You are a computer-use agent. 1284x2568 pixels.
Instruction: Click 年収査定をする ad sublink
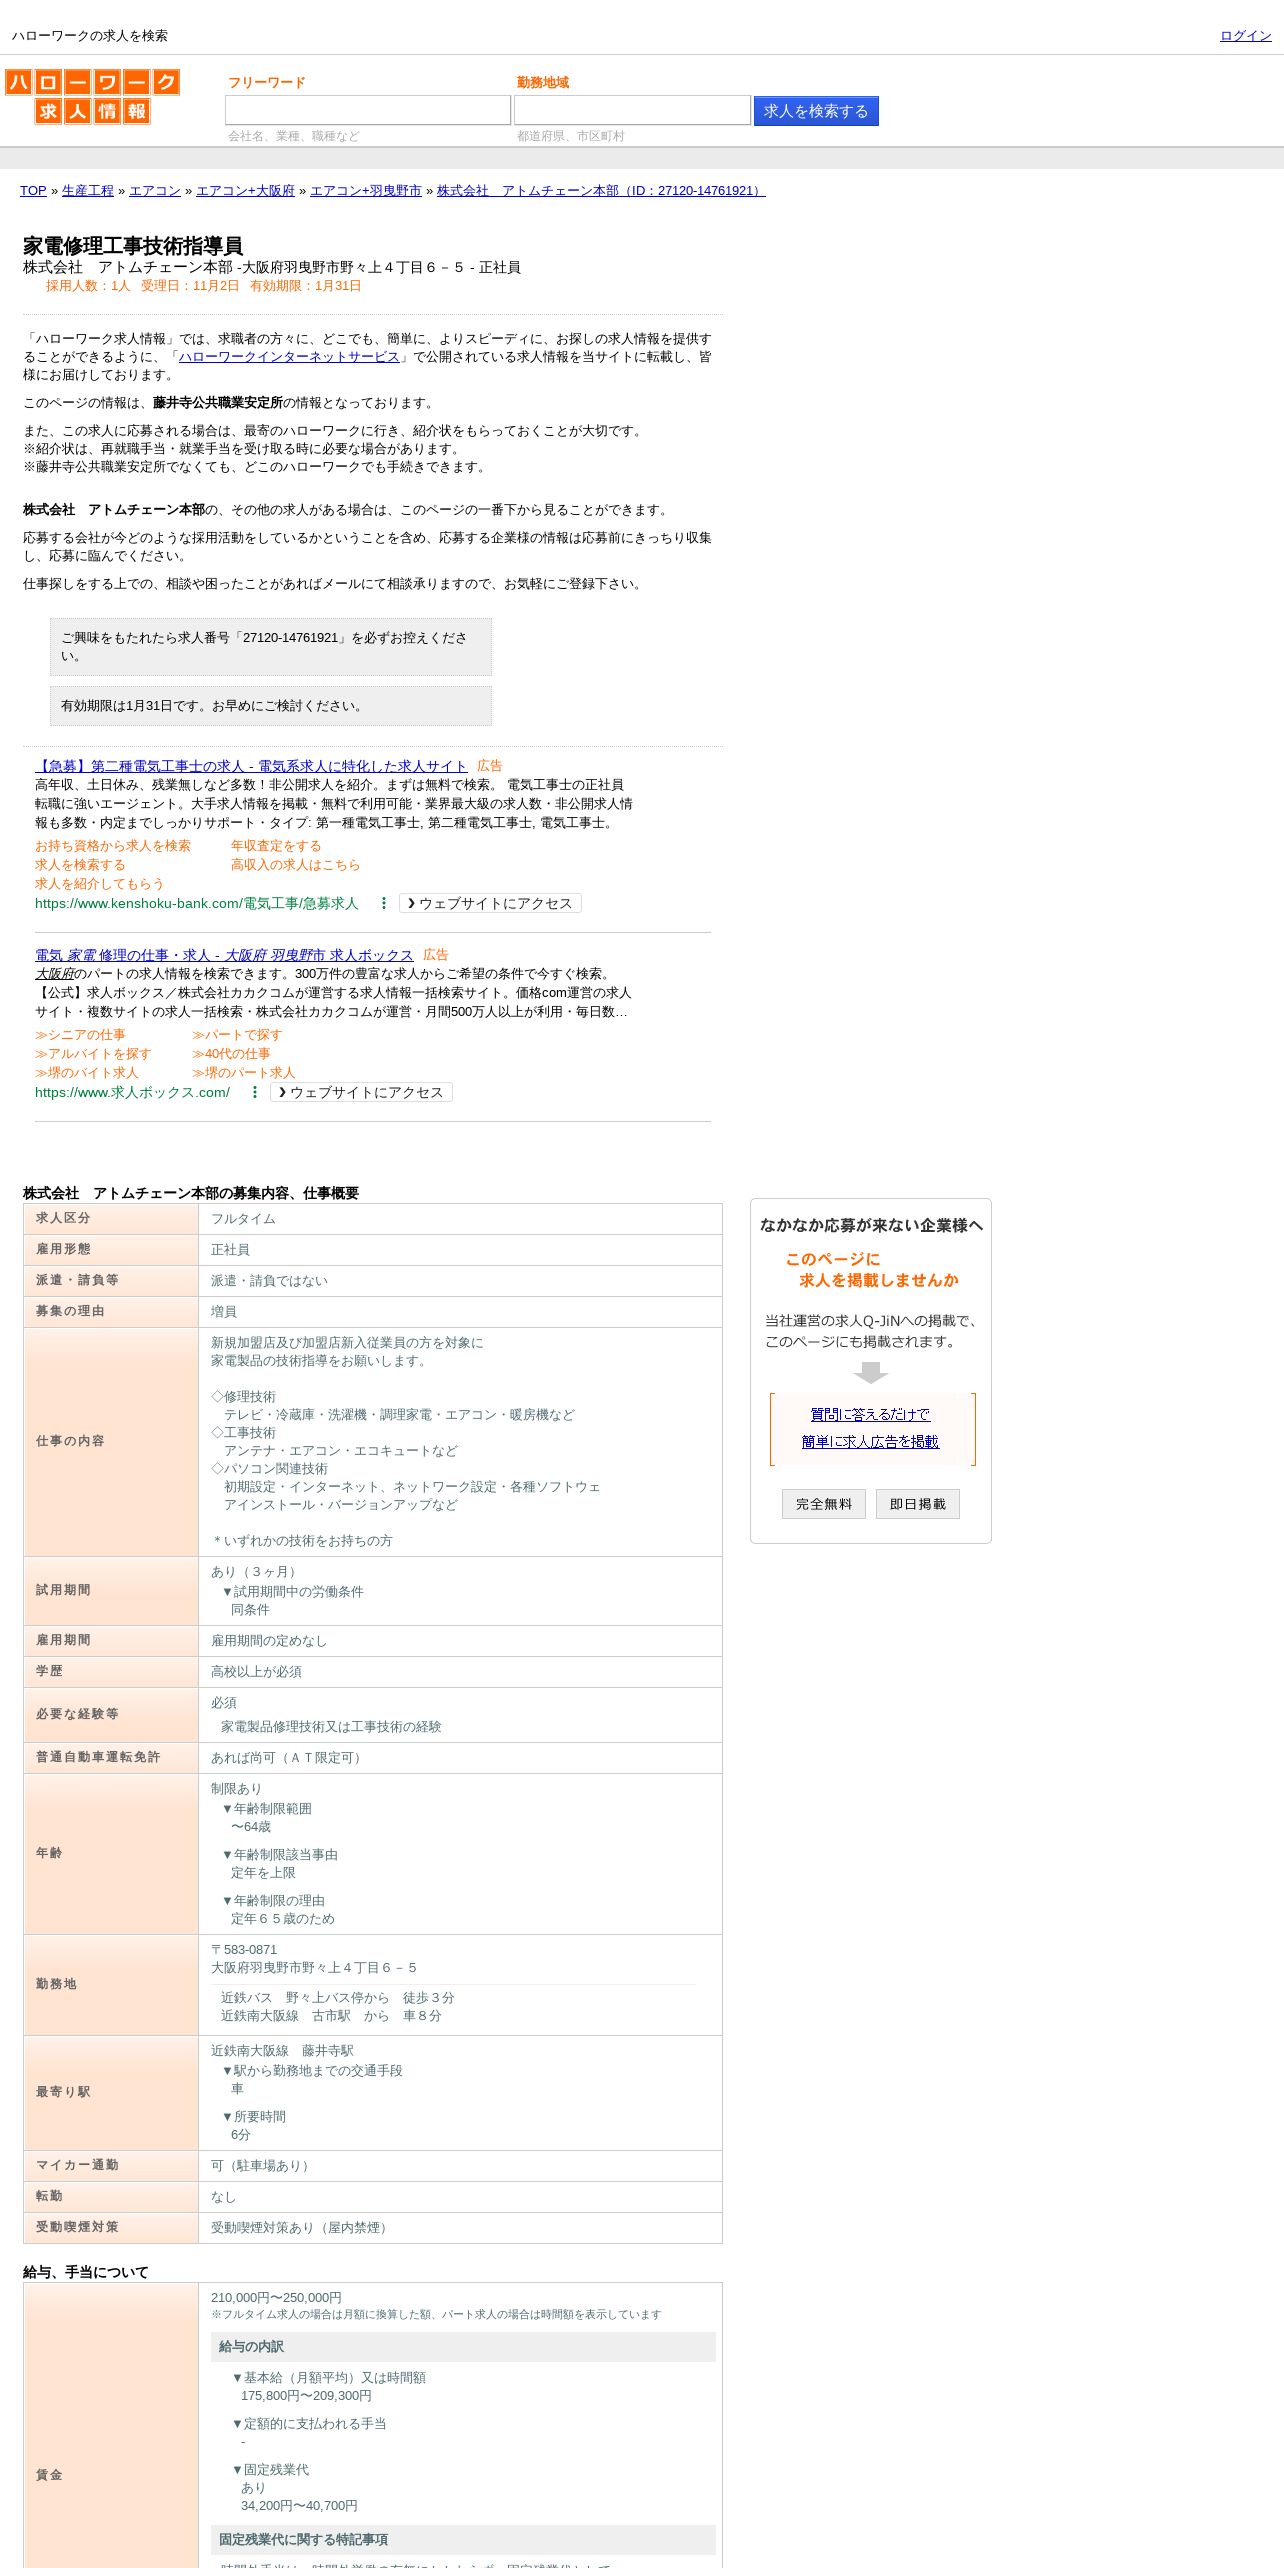pyautogui.click(x=276, y=846)
